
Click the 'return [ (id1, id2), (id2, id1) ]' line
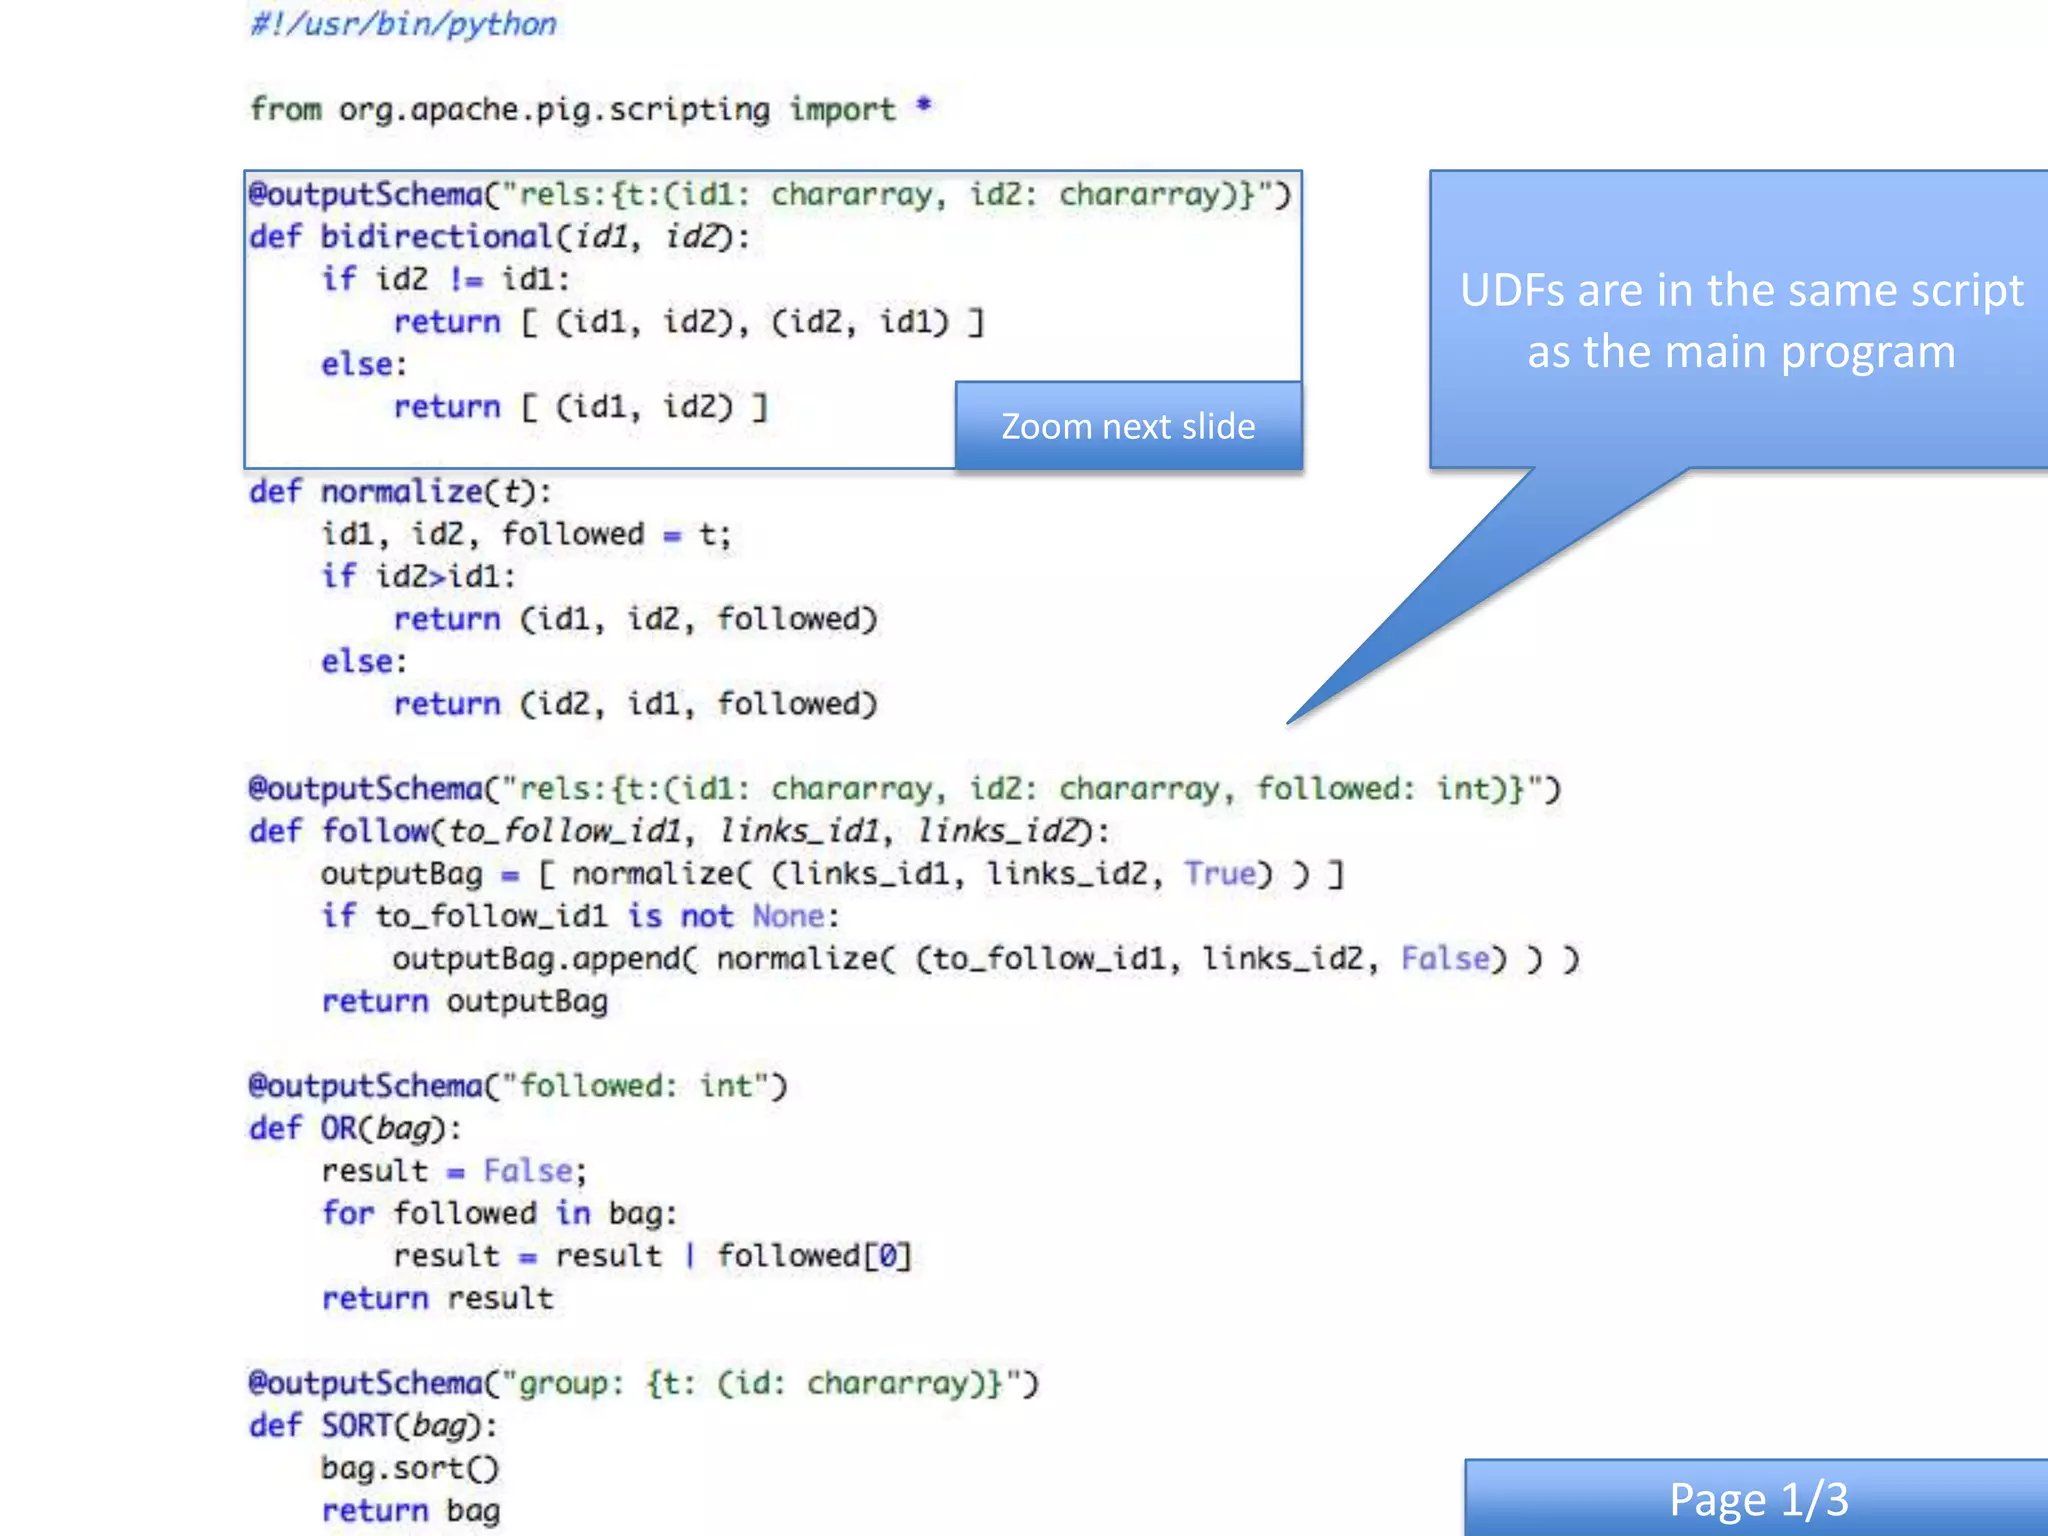click(x=689, y=323)
